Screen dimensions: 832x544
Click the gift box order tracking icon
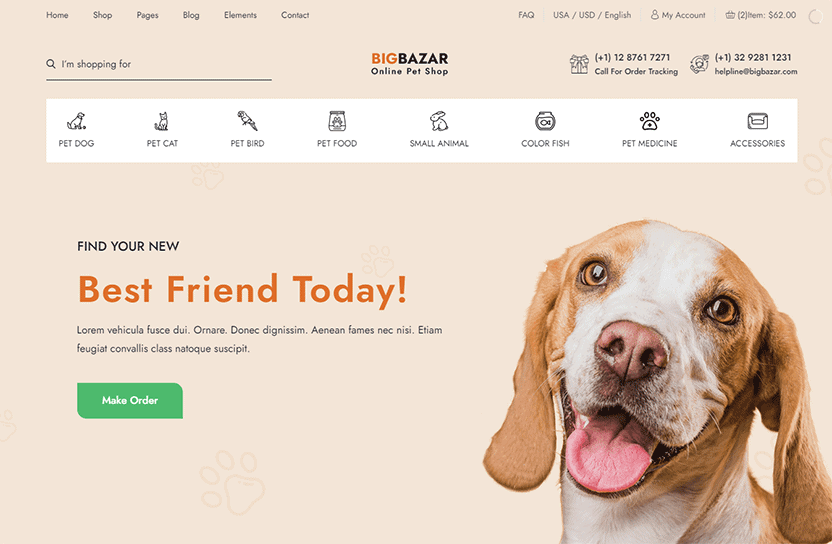579,64
